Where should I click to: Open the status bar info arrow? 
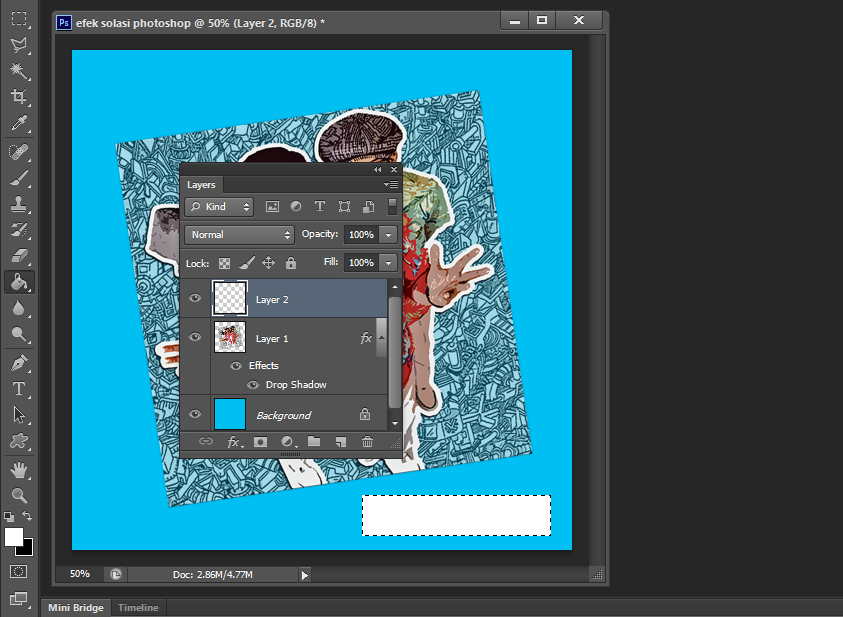pyautogui.click(x=305, y=575)
